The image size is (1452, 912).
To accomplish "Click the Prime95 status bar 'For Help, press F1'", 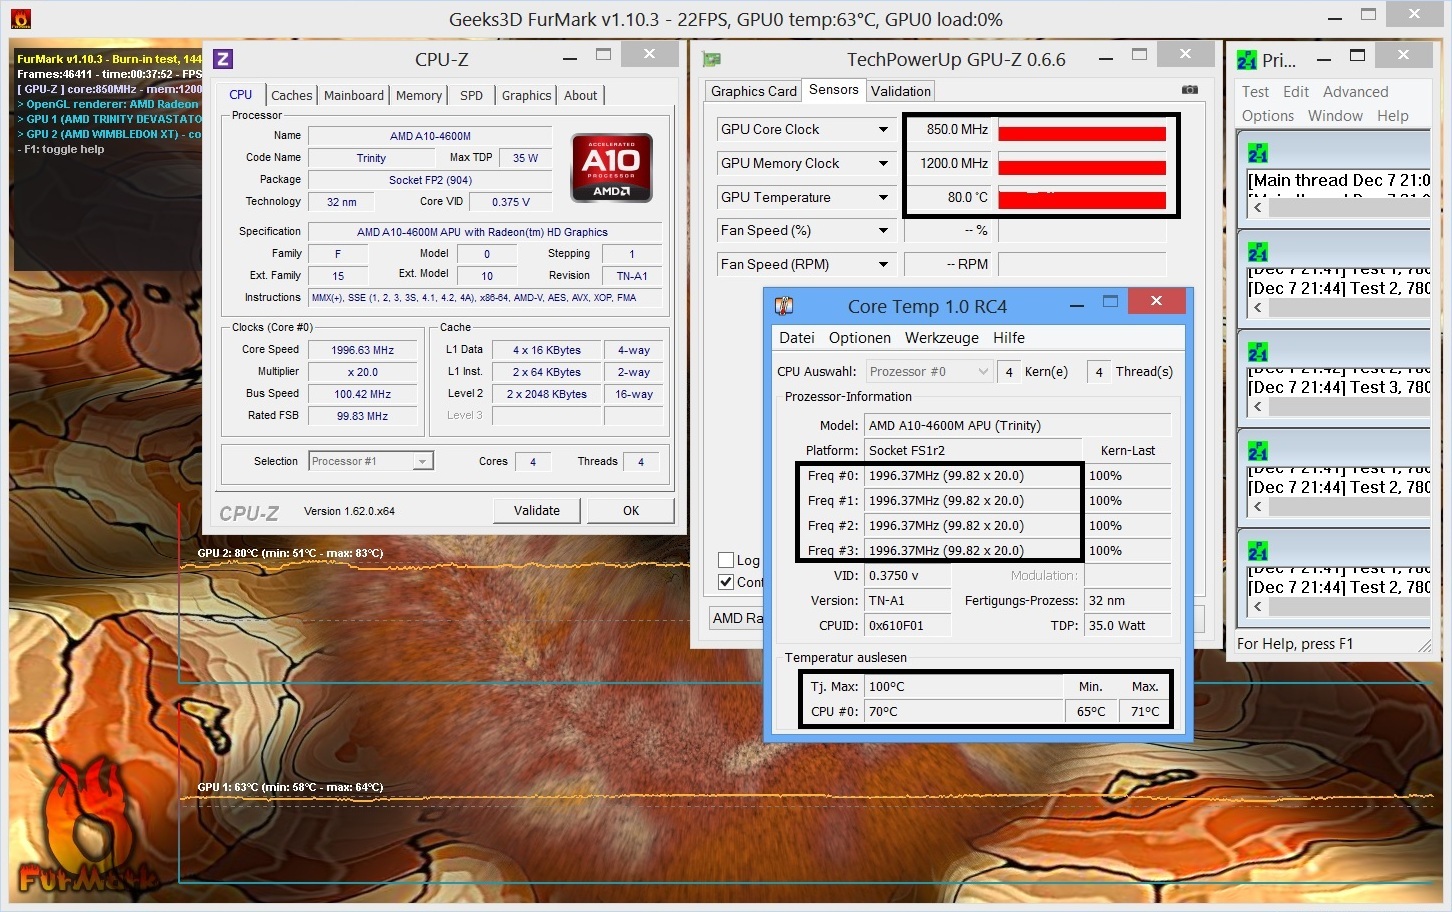I will click(x=1294, y=643).
